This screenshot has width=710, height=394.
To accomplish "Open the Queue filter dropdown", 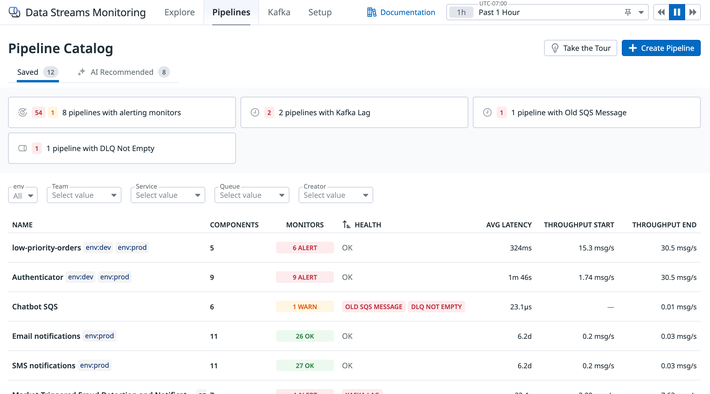I will pos(252,195).
